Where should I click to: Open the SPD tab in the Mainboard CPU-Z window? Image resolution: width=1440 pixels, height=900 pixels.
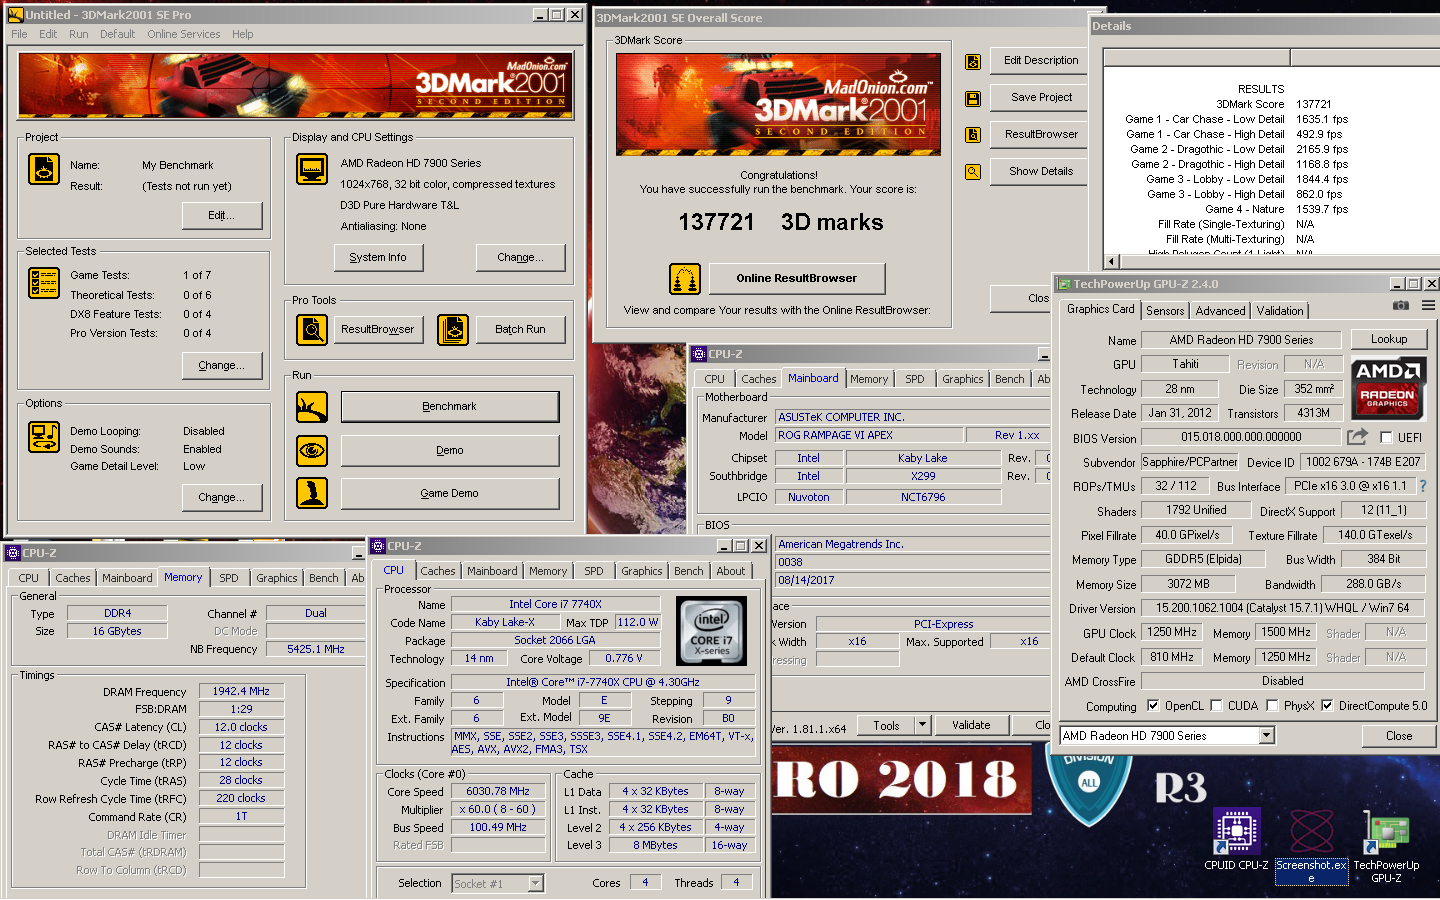(x=914, y=379)
